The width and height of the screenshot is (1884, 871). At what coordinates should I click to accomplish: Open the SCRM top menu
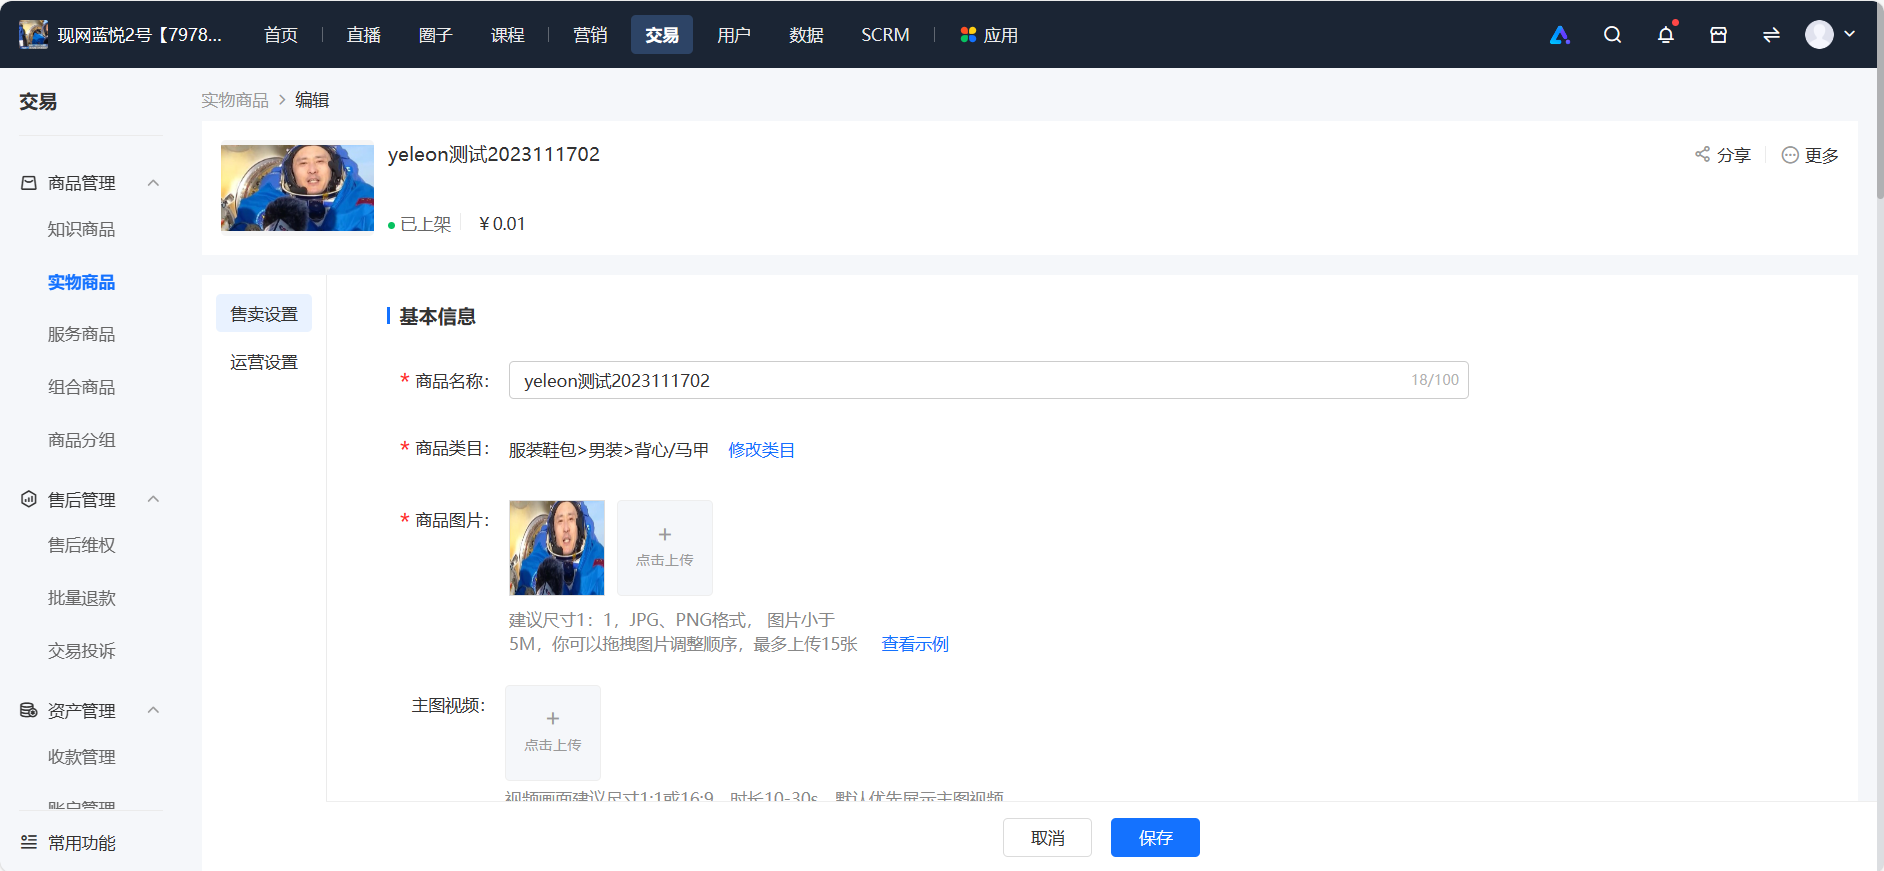pyautogui.click(x=885, y=35)
